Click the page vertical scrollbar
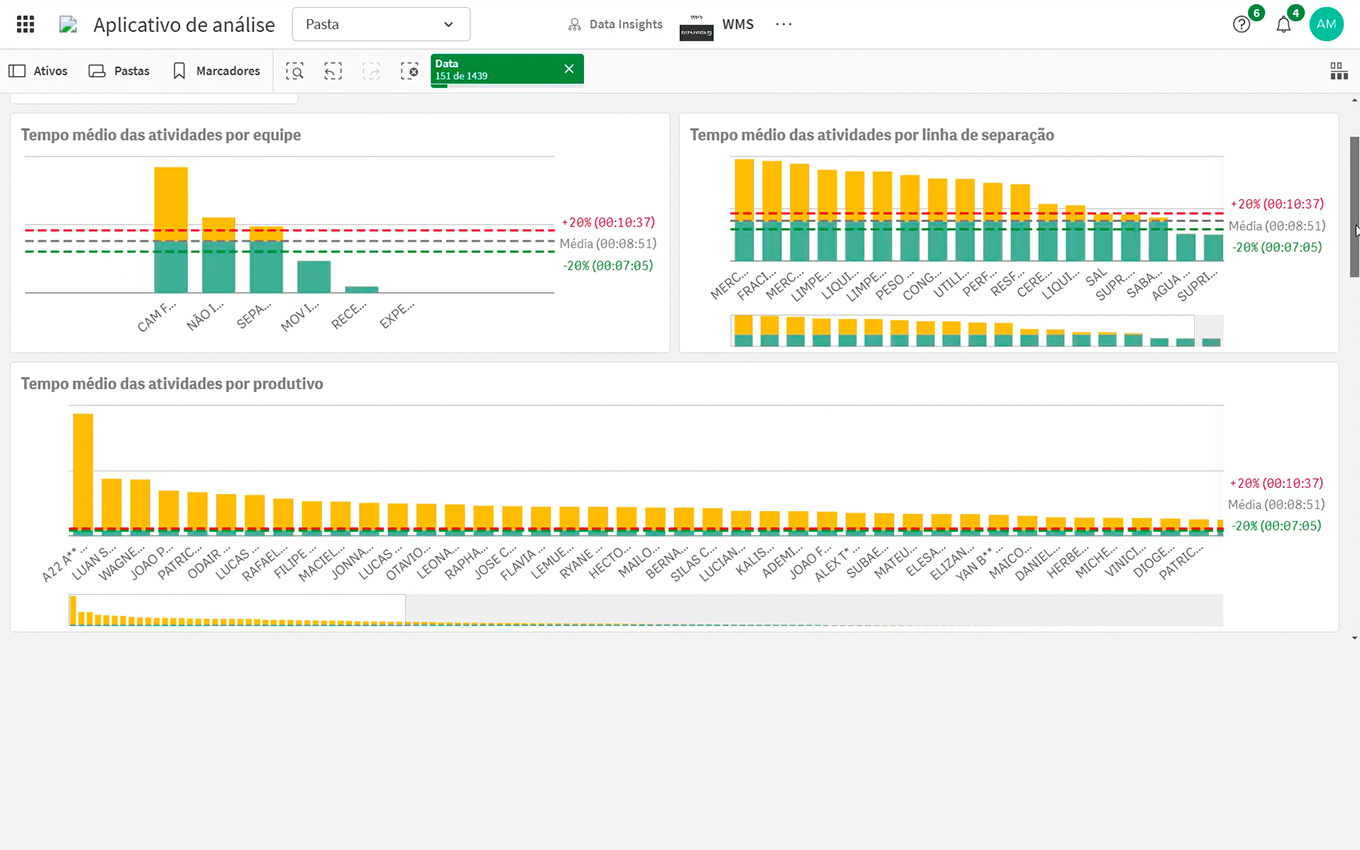The image size is (1360, 850). pyautogui.click(x=1354, y=206)
